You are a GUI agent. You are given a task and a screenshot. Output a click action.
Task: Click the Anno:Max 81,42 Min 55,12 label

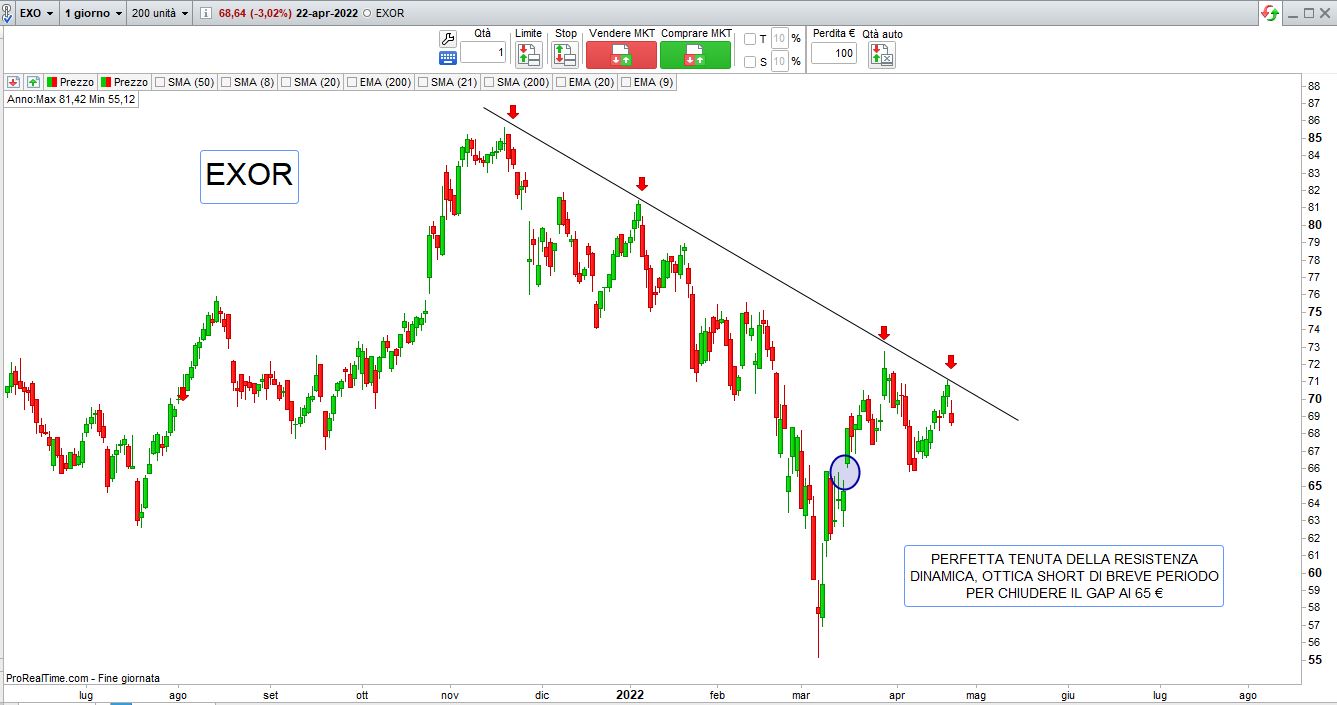(x=71, y=100)
